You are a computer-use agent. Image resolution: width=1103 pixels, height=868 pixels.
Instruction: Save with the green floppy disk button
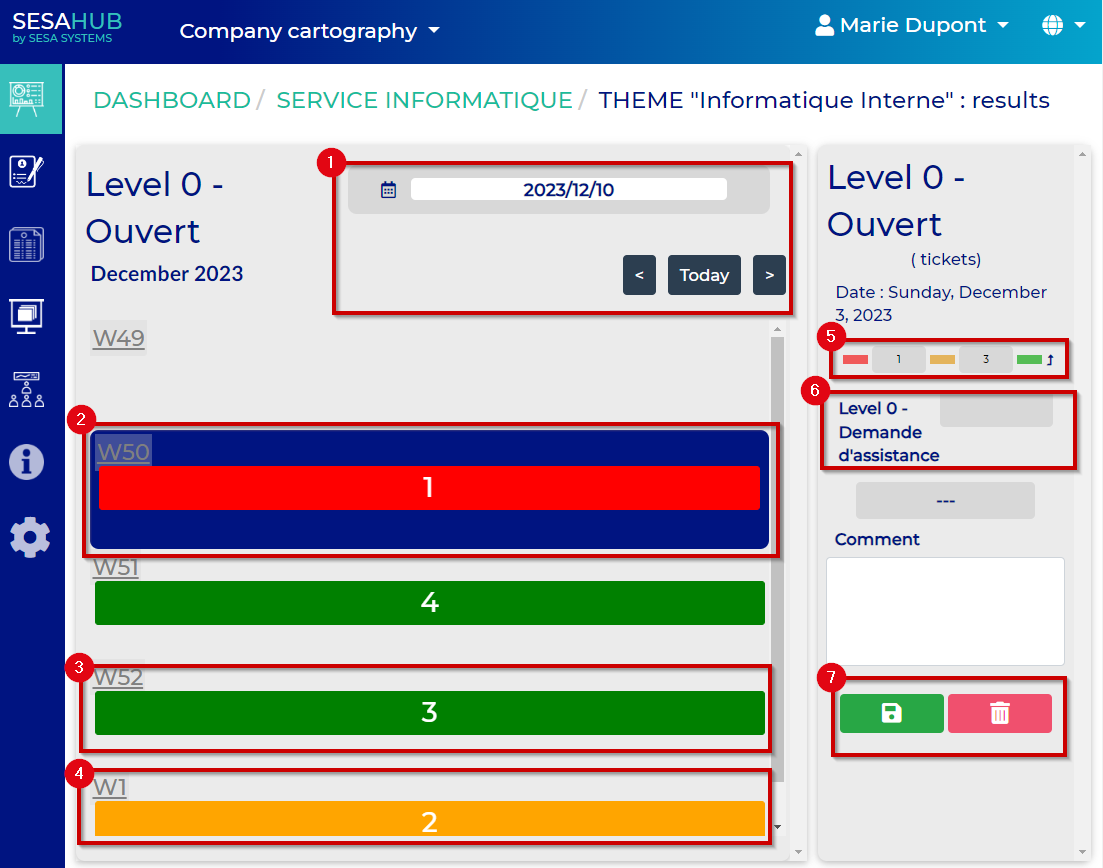pyautogui.click(x=891, y=713)
